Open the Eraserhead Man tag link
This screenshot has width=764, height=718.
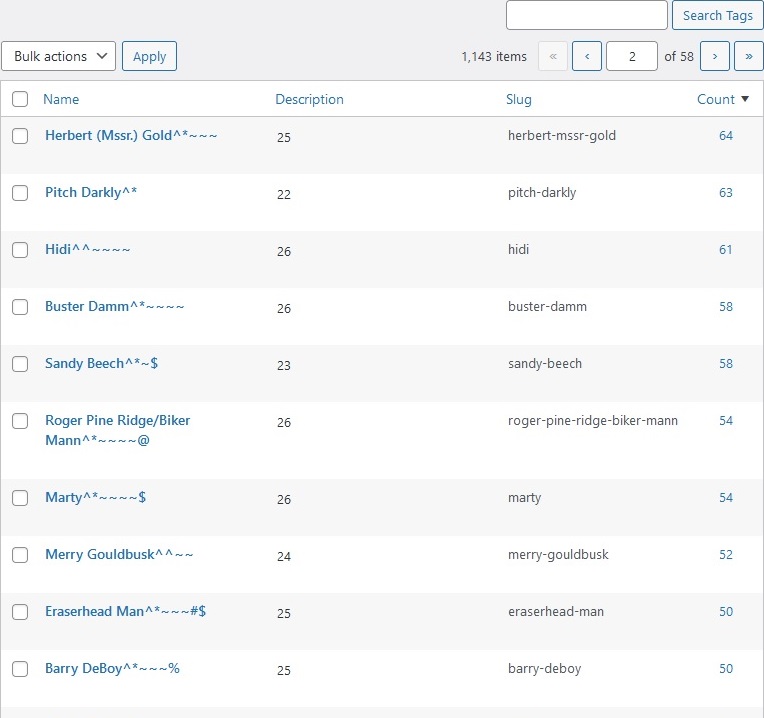click(x=125, y=611)
